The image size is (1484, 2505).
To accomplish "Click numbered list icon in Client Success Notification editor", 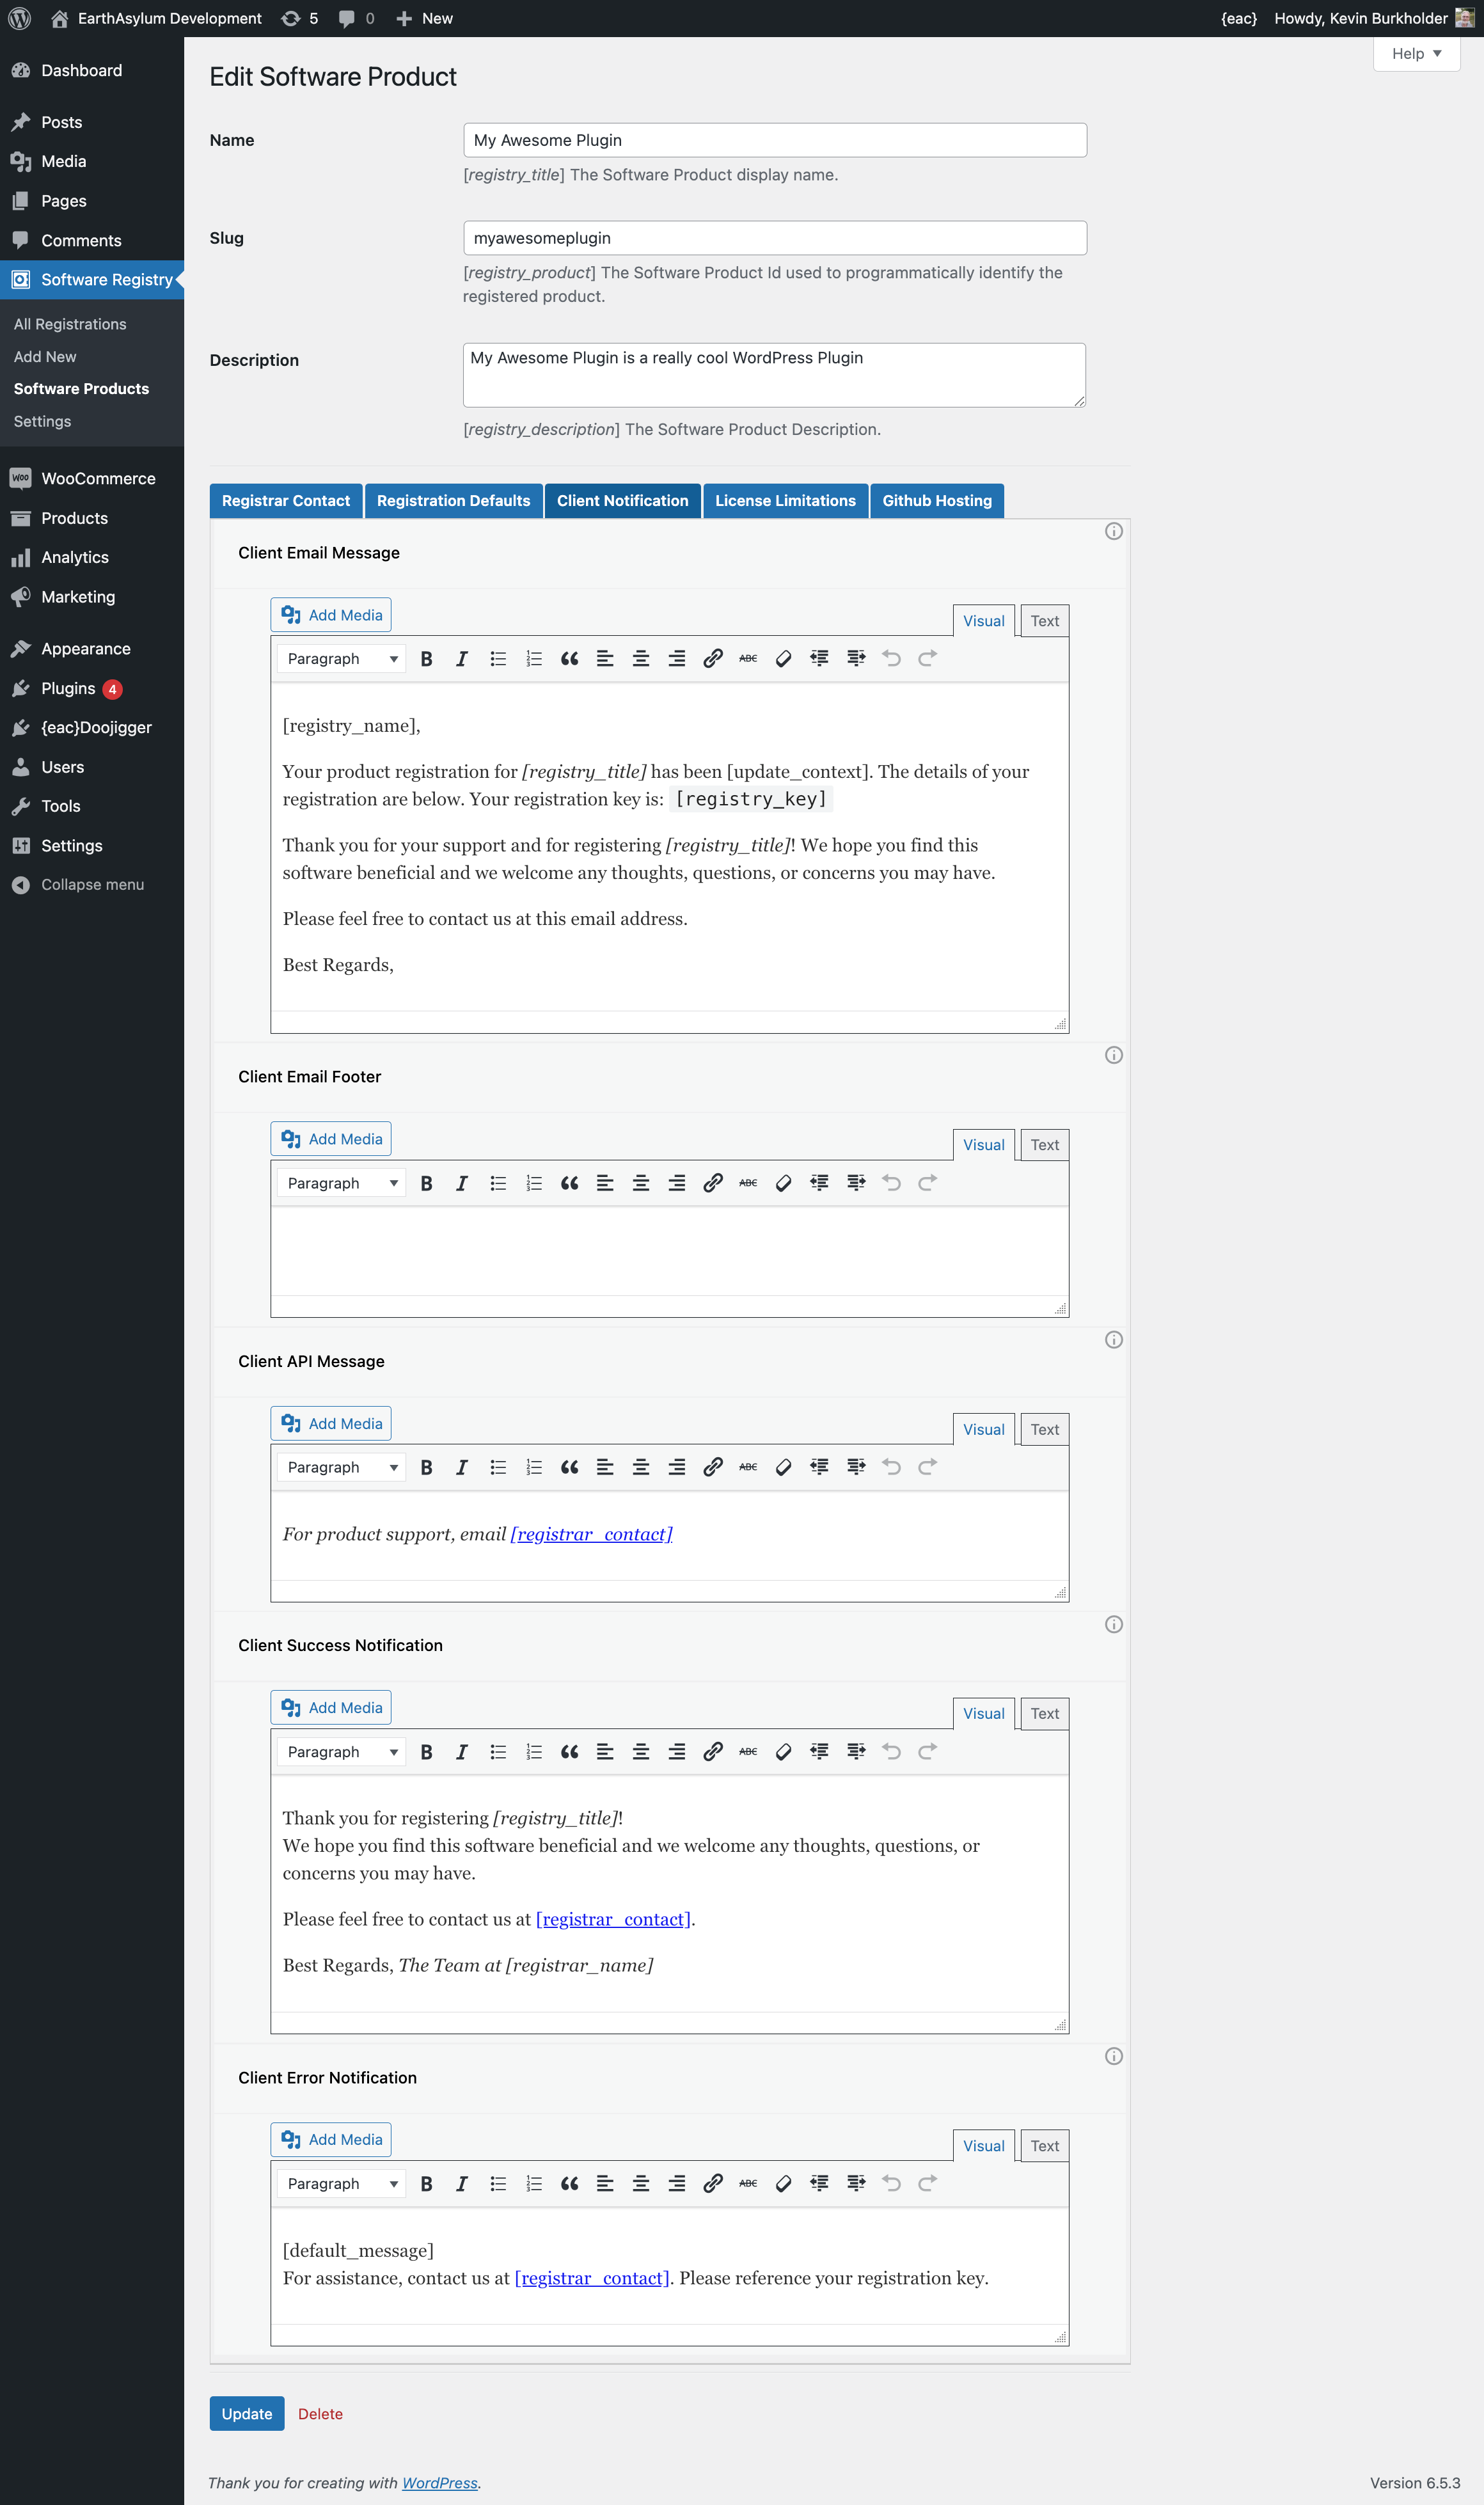I will pos(534,1751).
